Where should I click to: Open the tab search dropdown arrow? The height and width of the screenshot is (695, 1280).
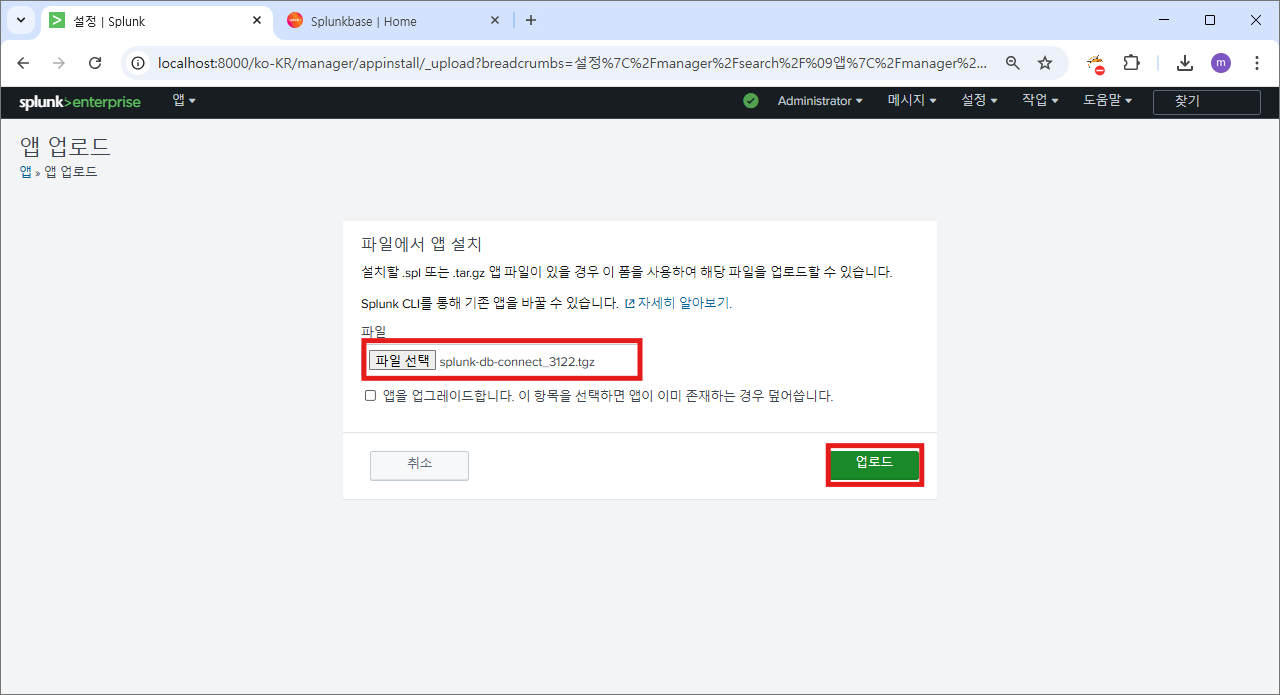20,20
